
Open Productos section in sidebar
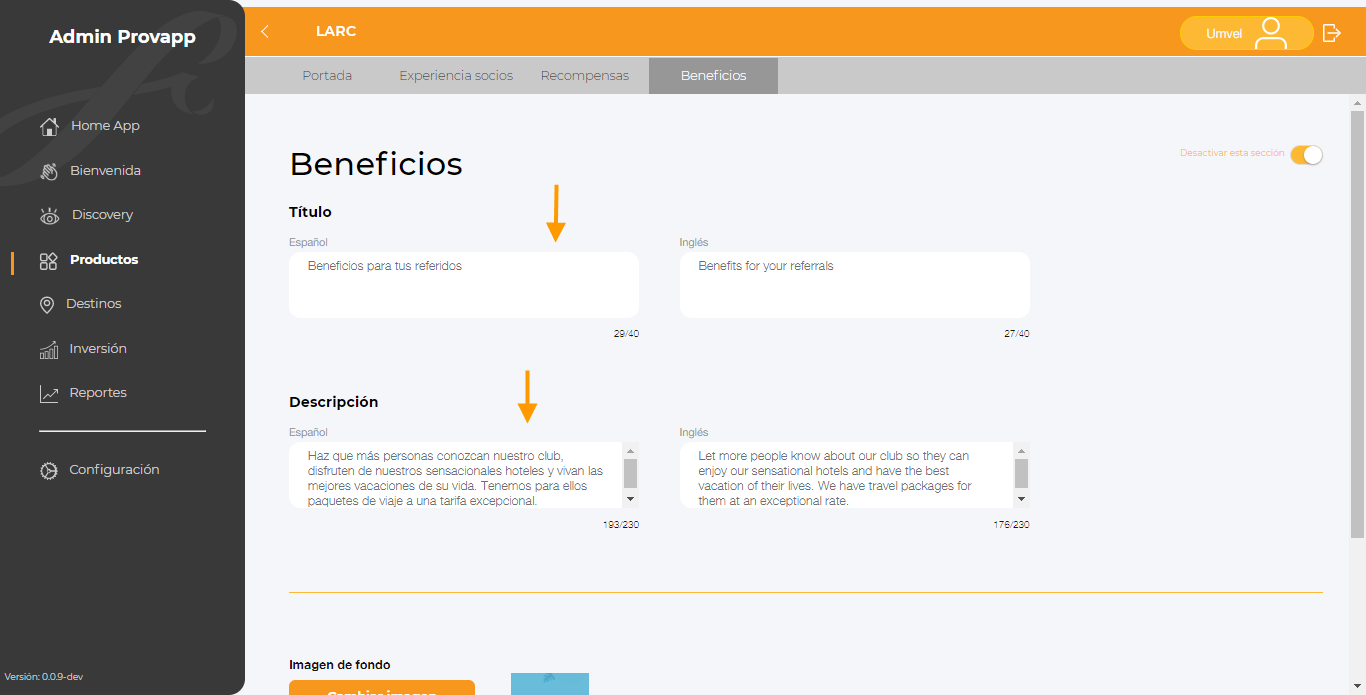click(x=104, y=260)
